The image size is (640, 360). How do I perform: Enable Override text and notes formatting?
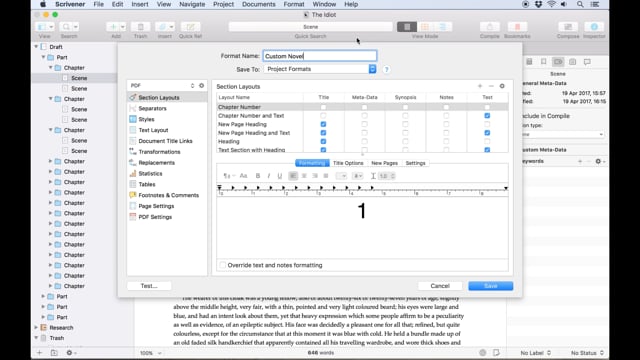[222, 265]
